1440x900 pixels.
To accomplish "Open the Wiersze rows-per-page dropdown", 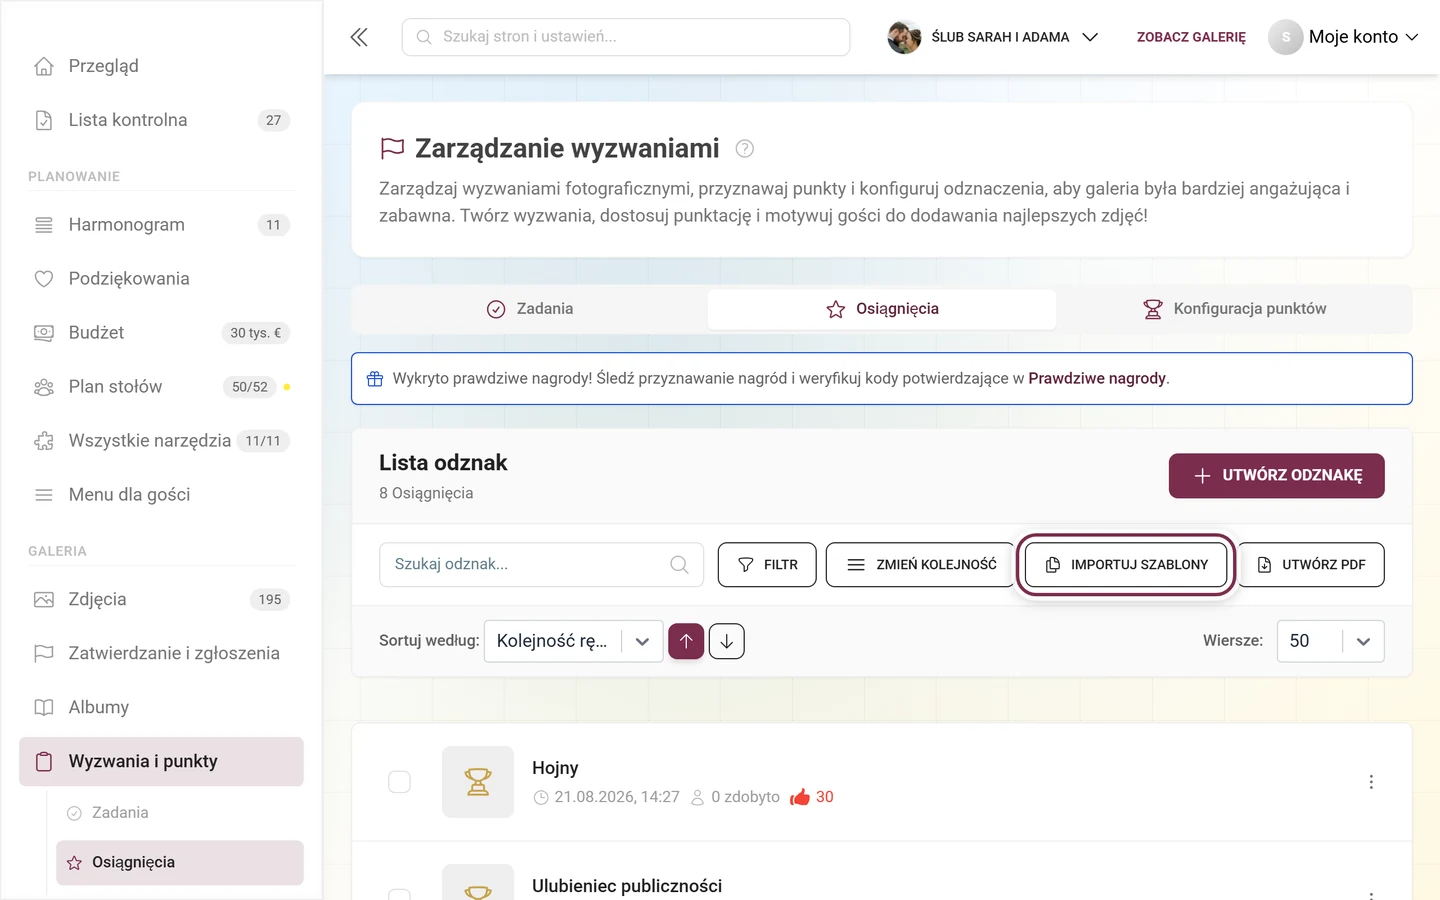I will tap(1330, 641).
